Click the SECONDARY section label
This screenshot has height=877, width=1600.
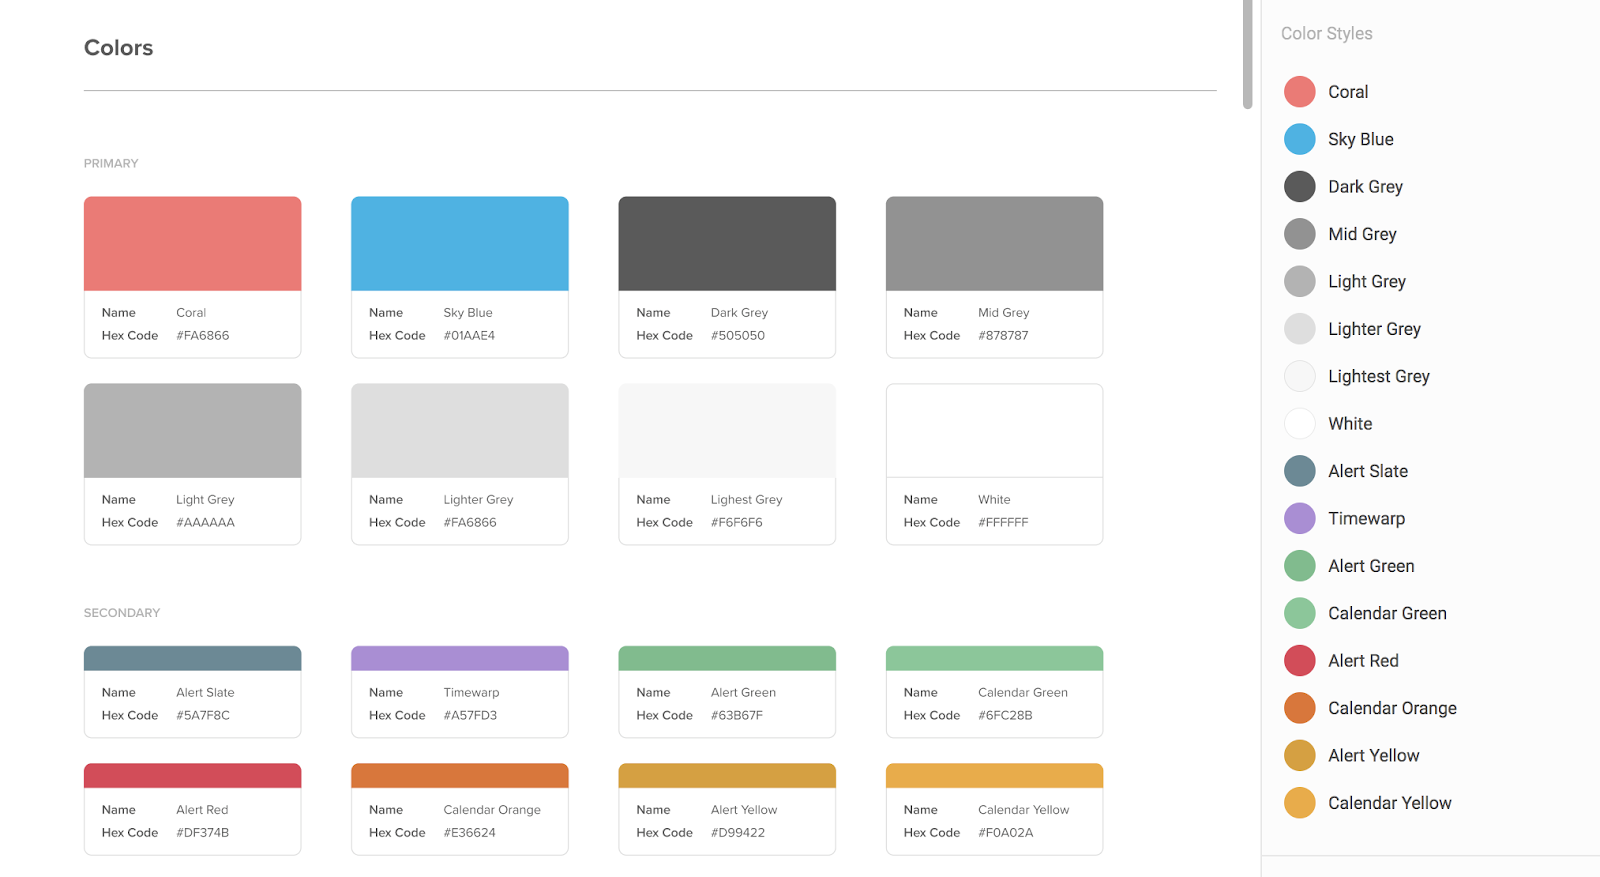122,613
